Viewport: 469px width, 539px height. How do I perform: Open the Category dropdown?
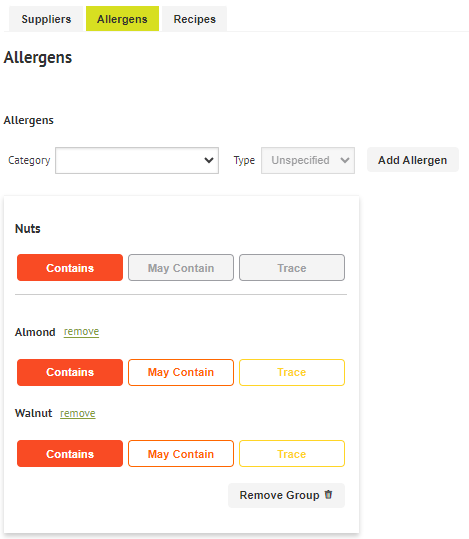pos(137,161)
